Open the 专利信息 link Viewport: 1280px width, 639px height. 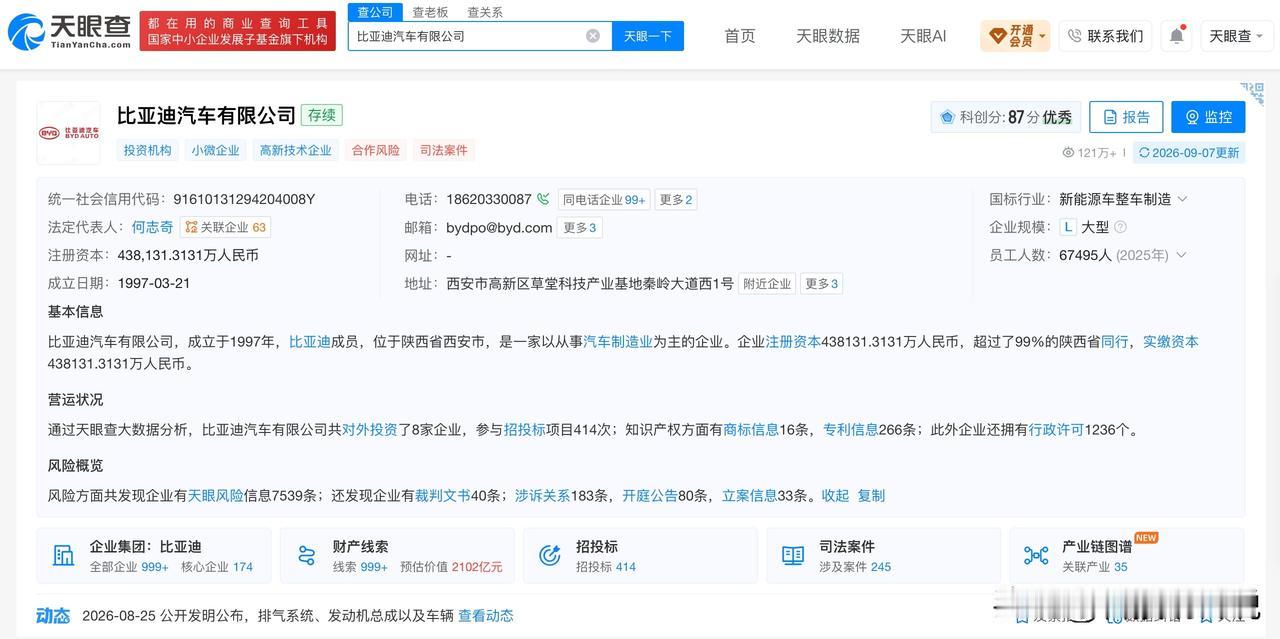click(x=850, y=429)
